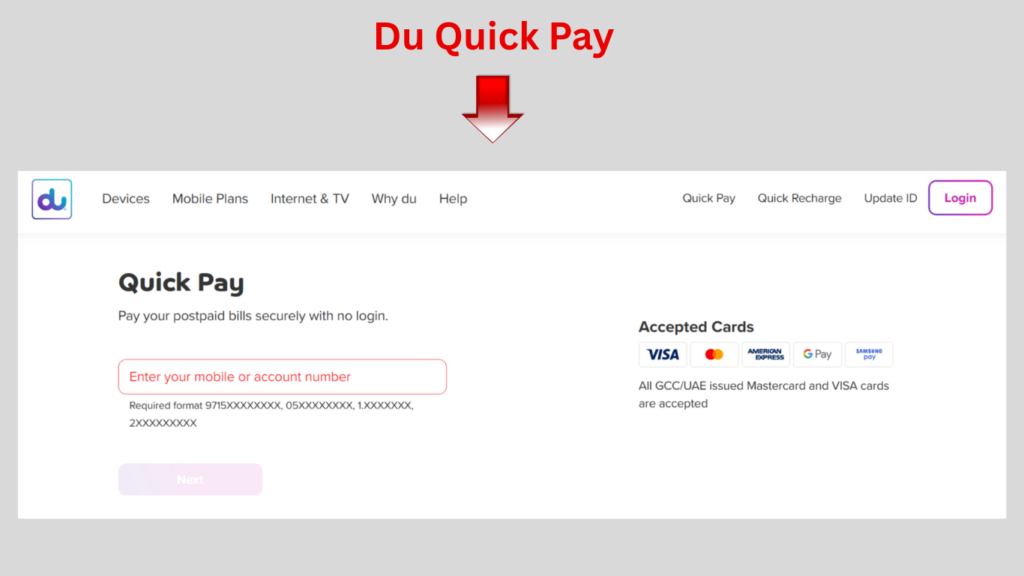The width and height of the screenshot is (1024, 576).
Task: Open the Internet & TV menu
Action: (x=310, y=199)
